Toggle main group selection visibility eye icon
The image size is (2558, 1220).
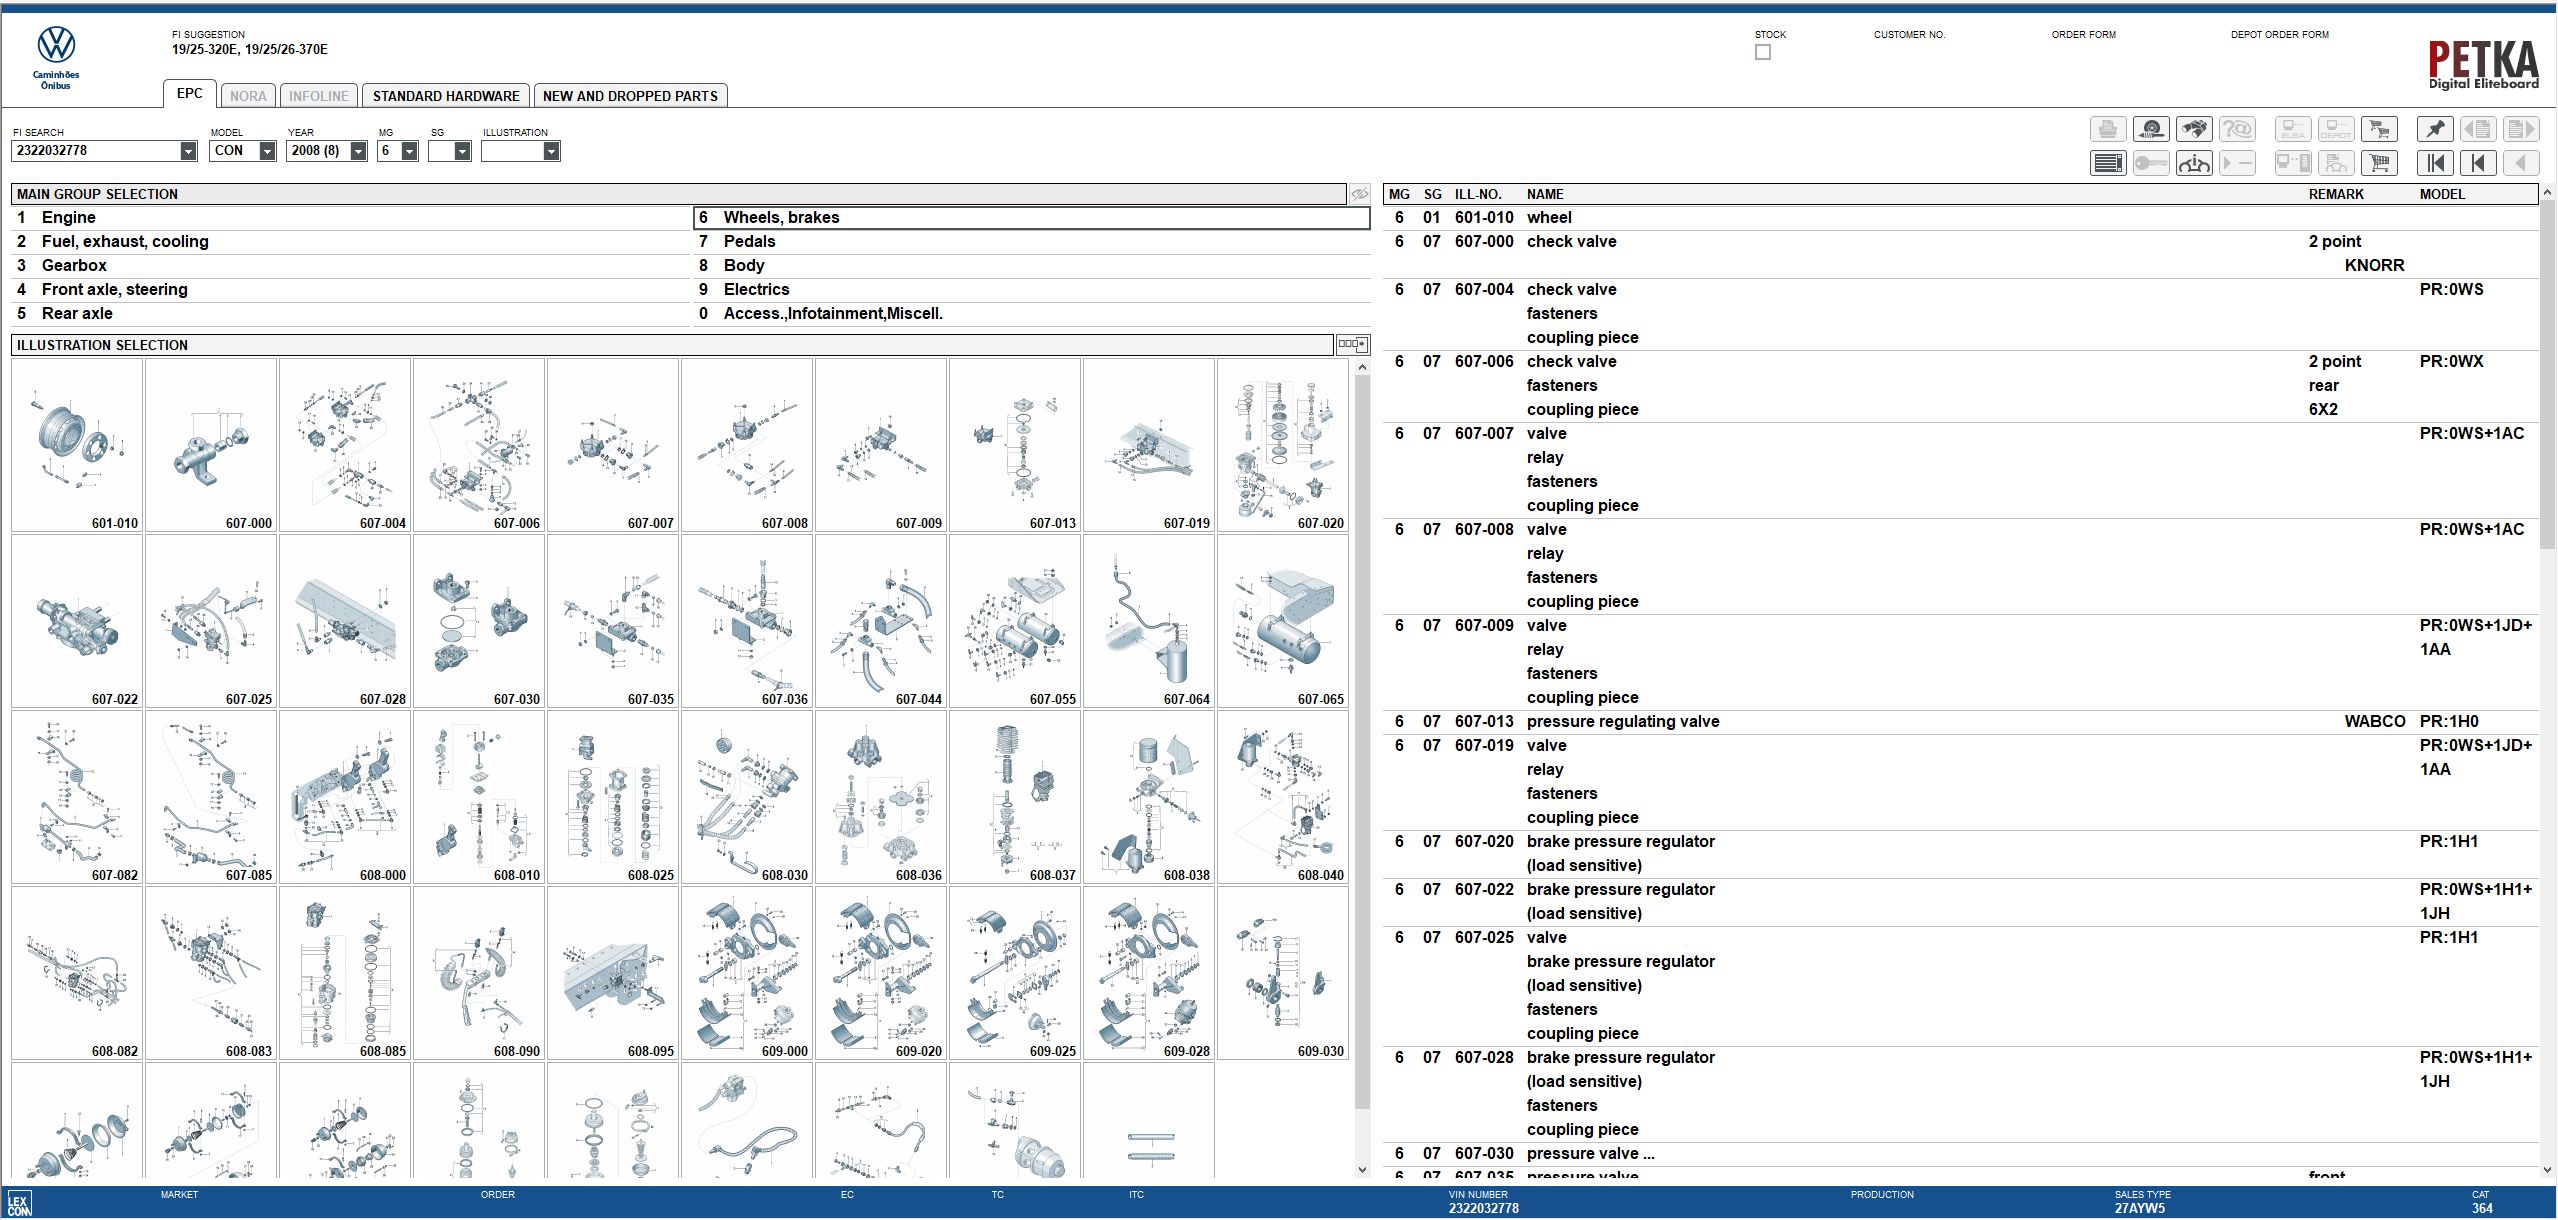pyautogui.click(x=1359, y=194)
